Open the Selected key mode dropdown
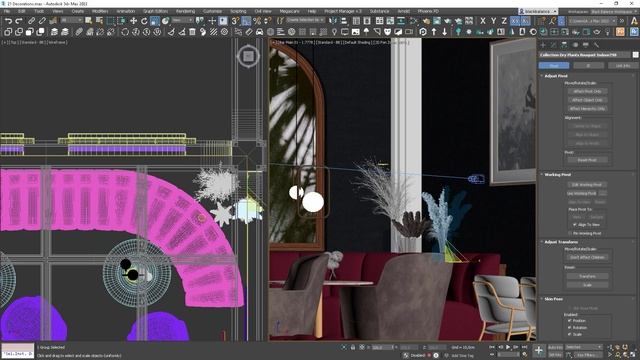 click(x=583, y=347)
